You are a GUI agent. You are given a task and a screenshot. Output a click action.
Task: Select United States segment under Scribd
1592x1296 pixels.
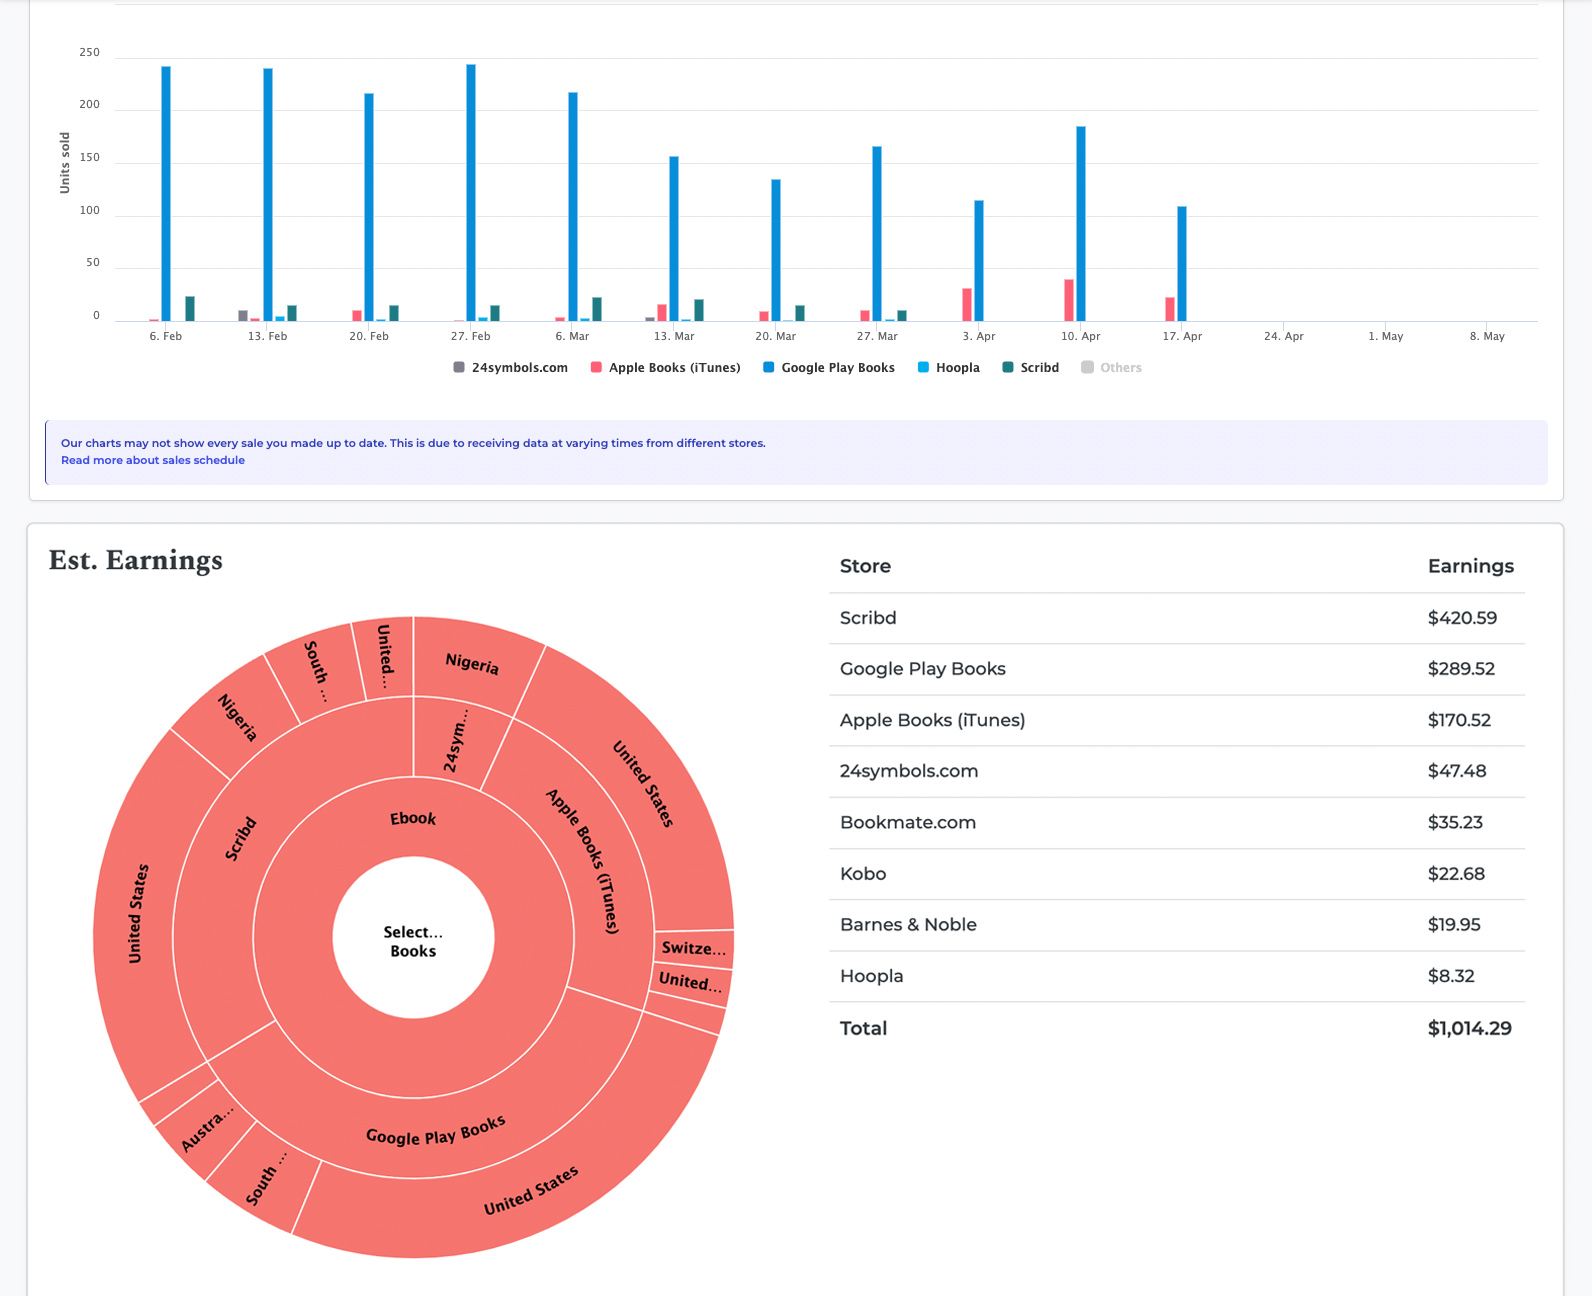point(138,913)
